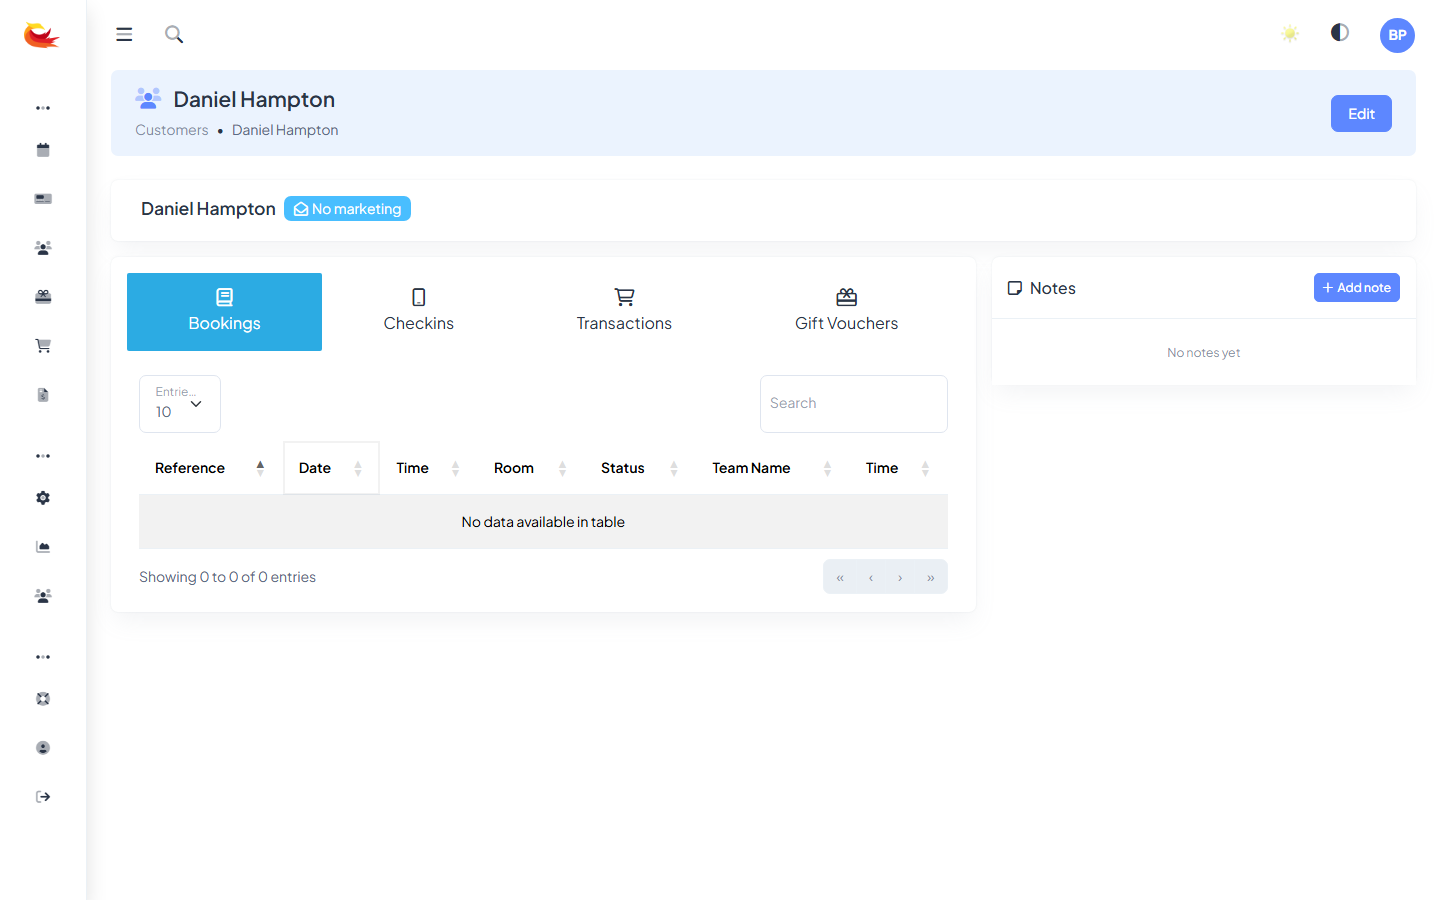Sort by the Date column

pos(331,468)
